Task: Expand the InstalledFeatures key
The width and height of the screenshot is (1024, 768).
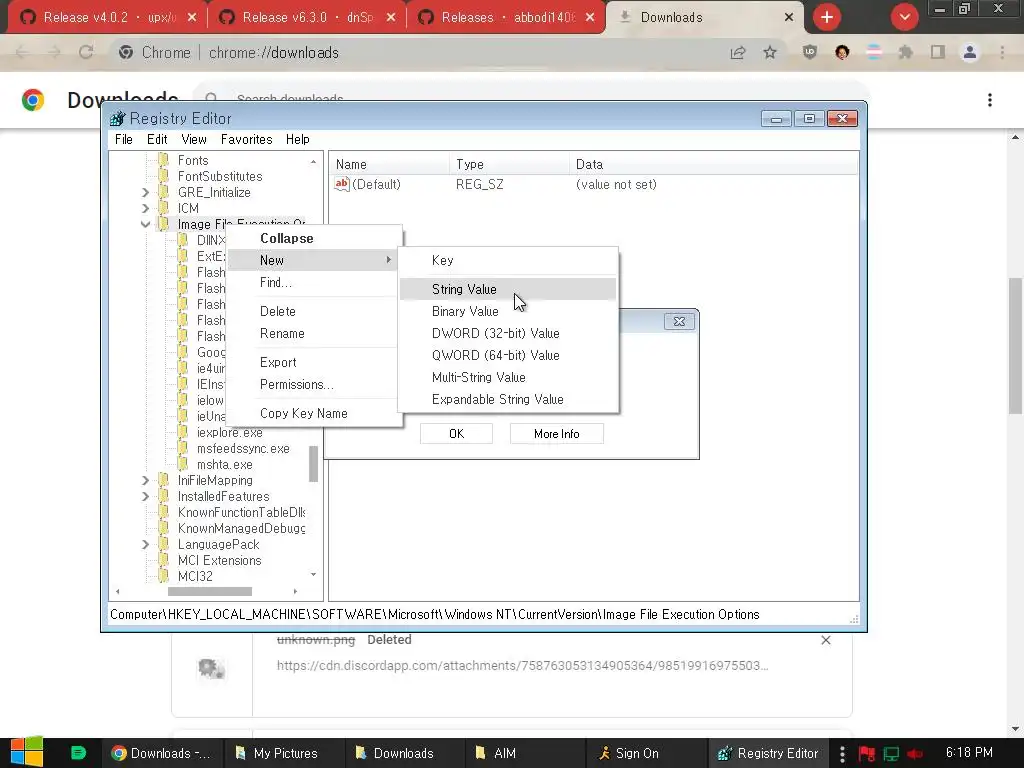Action: tap(146, 496)
